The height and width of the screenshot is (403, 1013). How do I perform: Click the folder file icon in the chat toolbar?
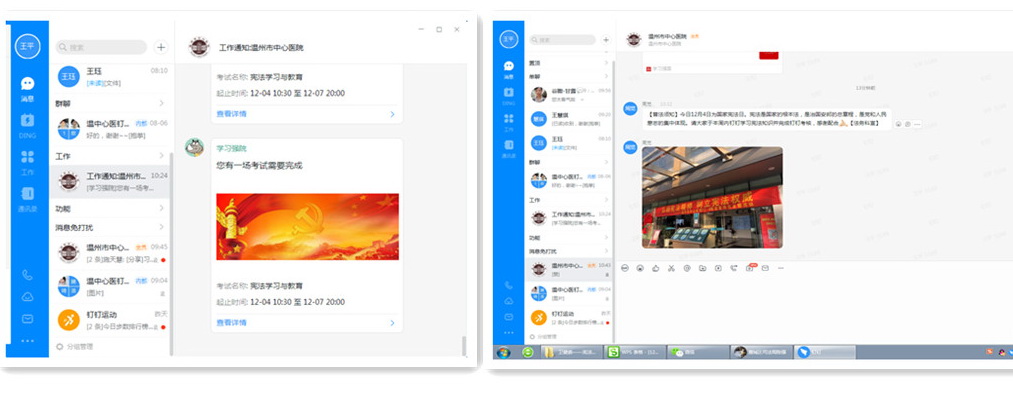coord(702,268)
